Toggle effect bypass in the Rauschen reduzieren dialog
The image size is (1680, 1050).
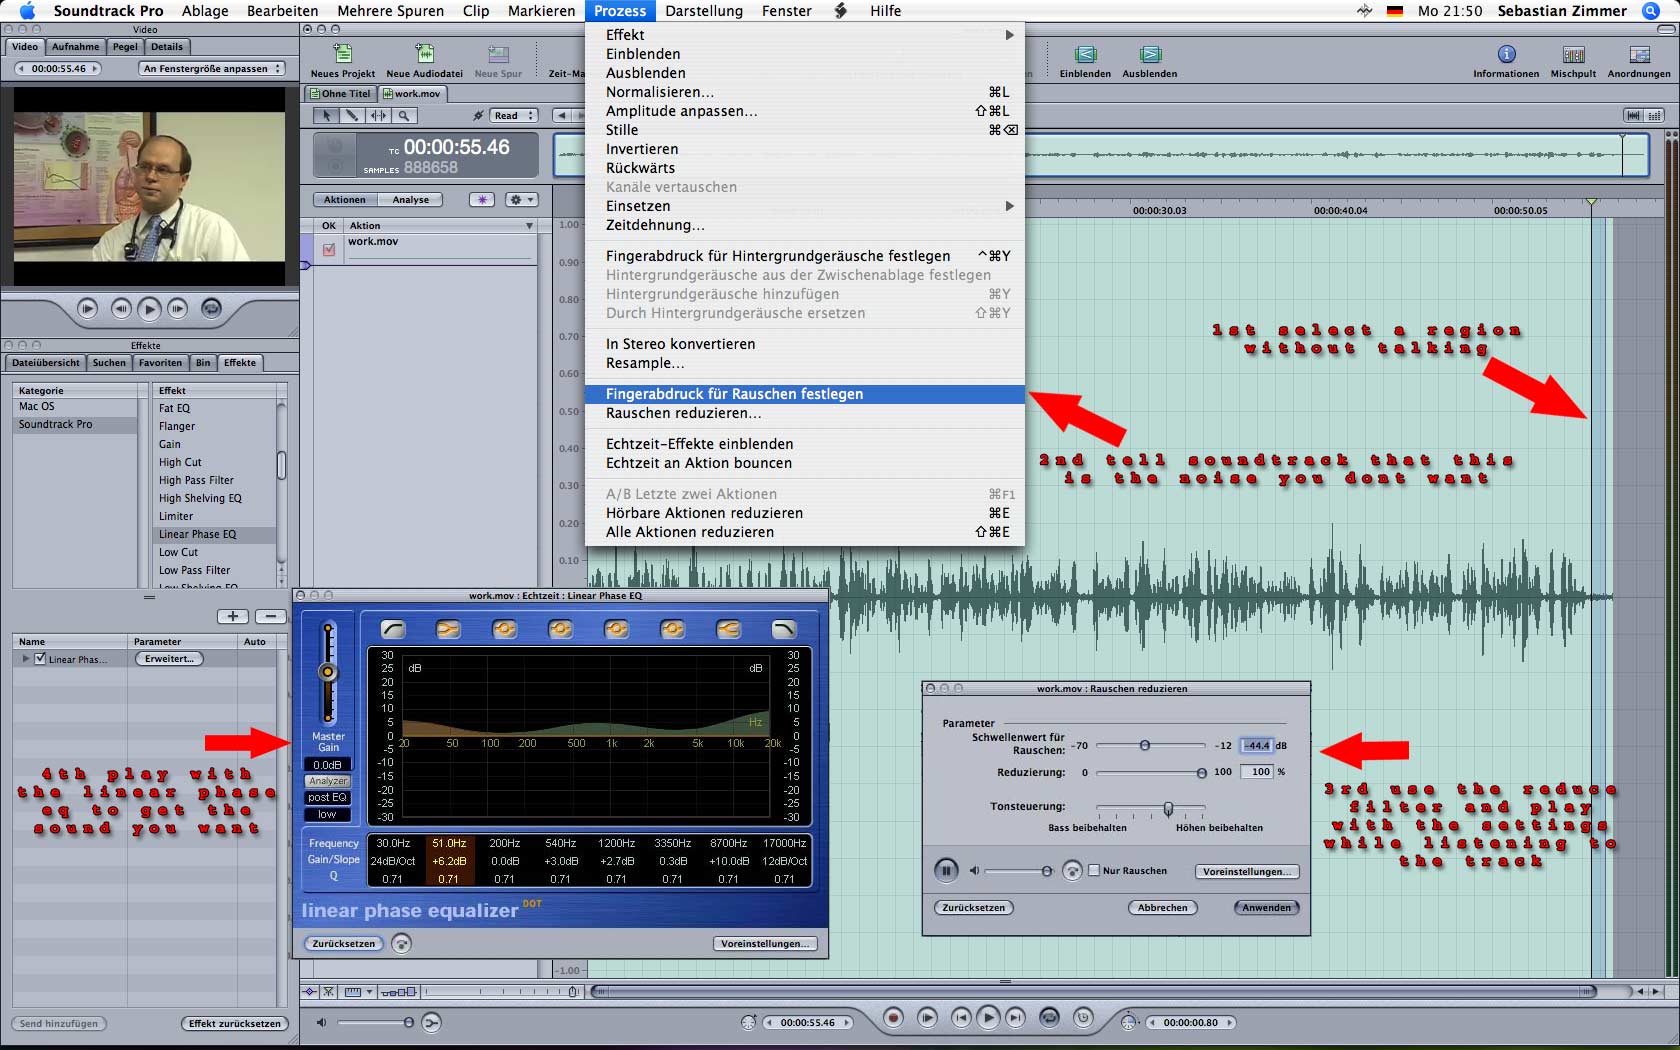pos(1072,870)
